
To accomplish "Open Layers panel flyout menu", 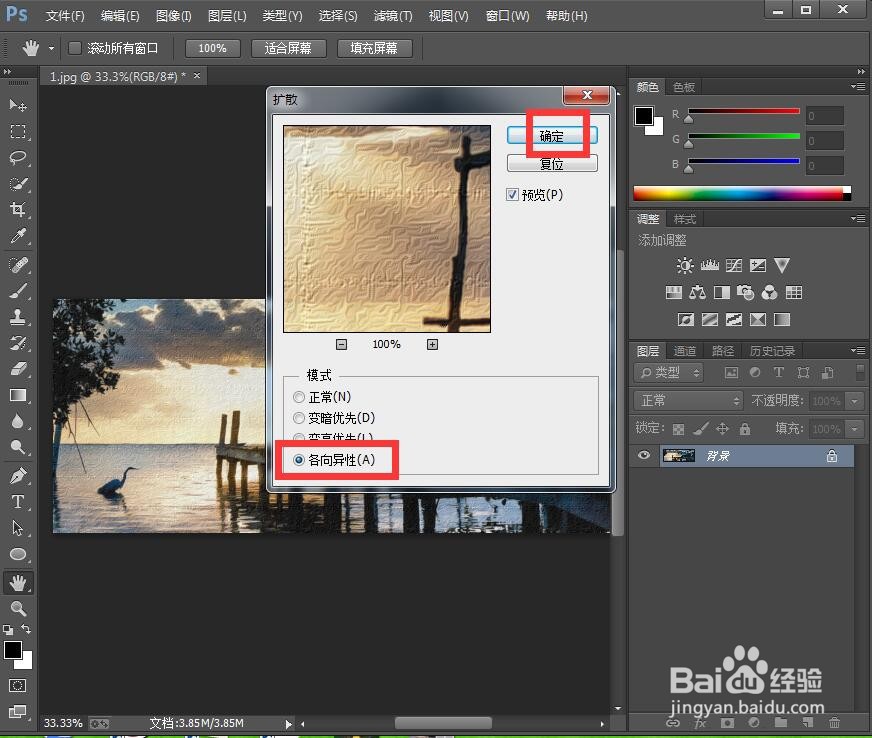I will pos(858,350).
